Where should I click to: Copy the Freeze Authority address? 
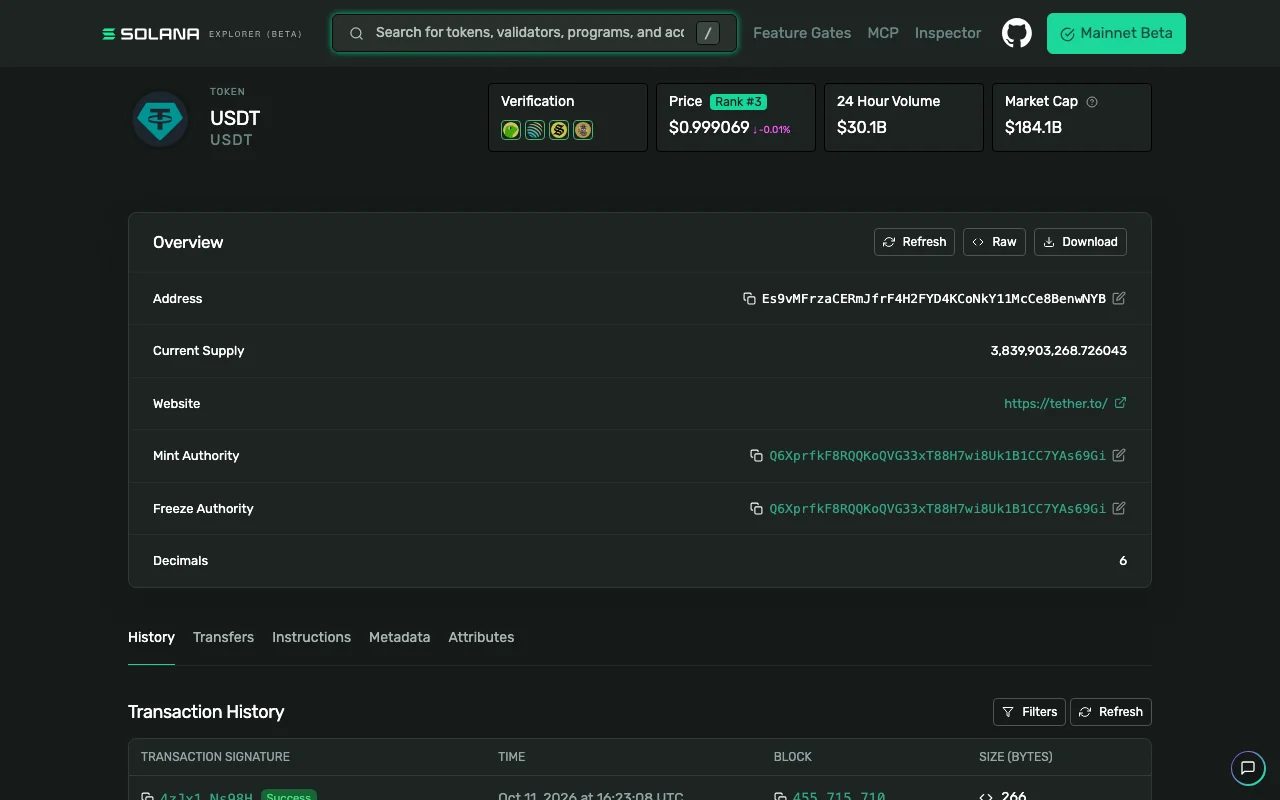point(756,509)
